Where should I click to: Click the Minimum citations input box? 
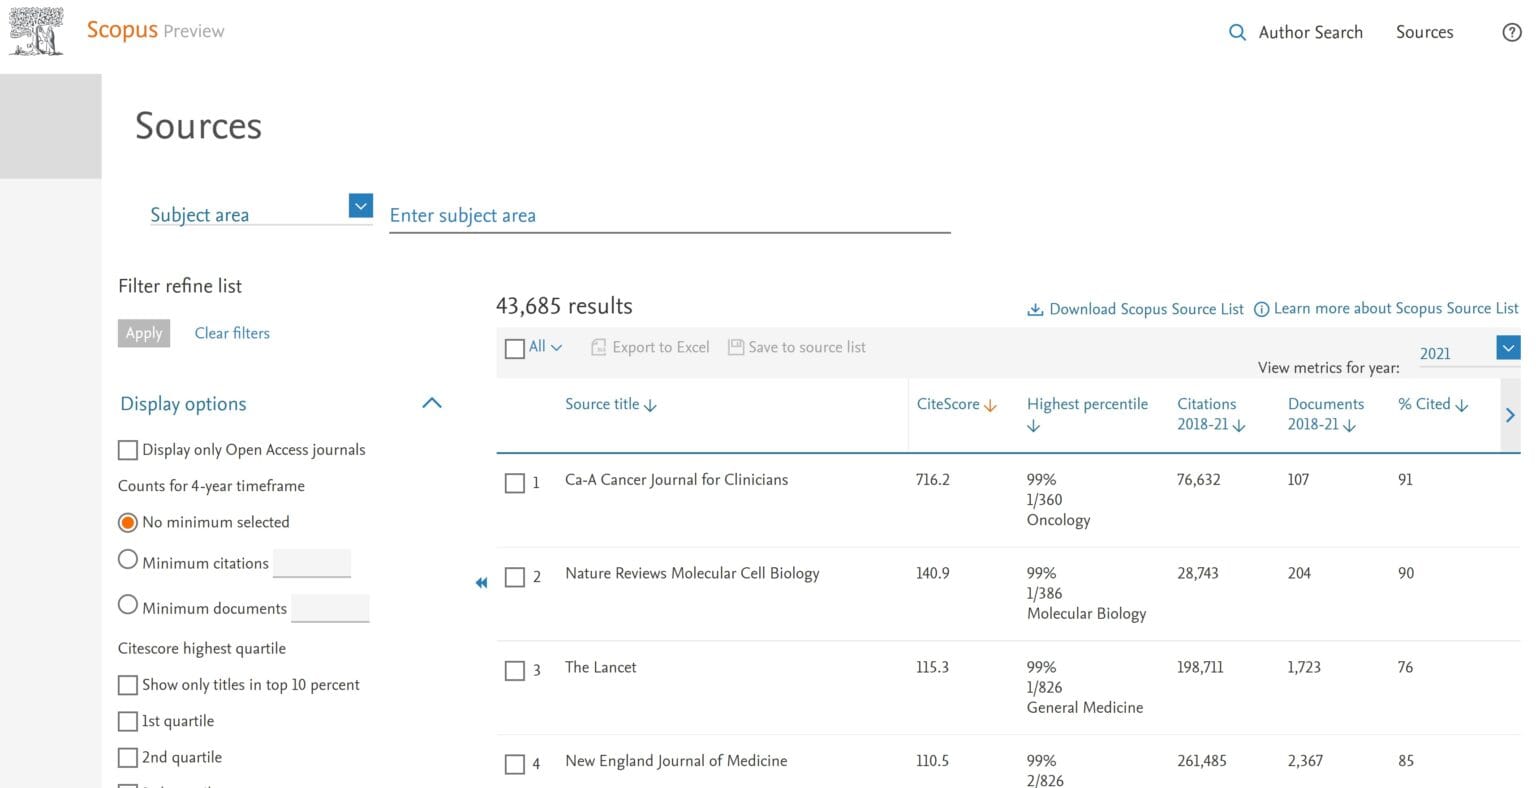point(312,563)
